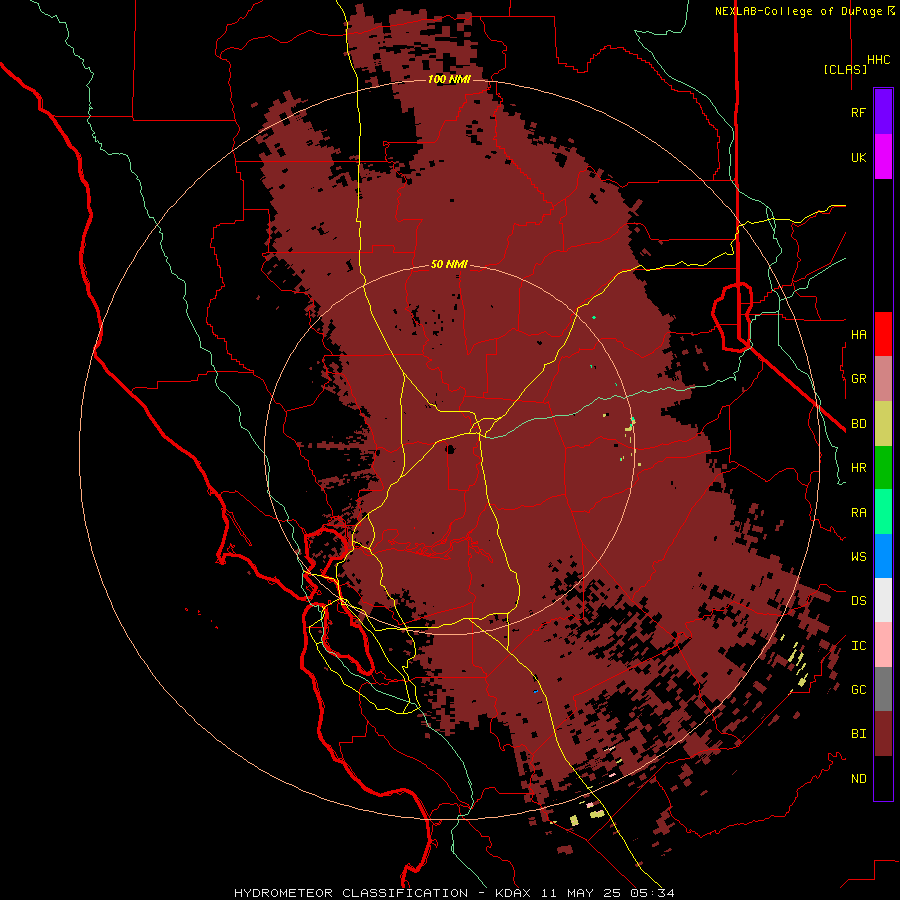Click the UK magenta legend swatch
The height and width of the screenshot is (900, 900).
[x=883, y=157]
